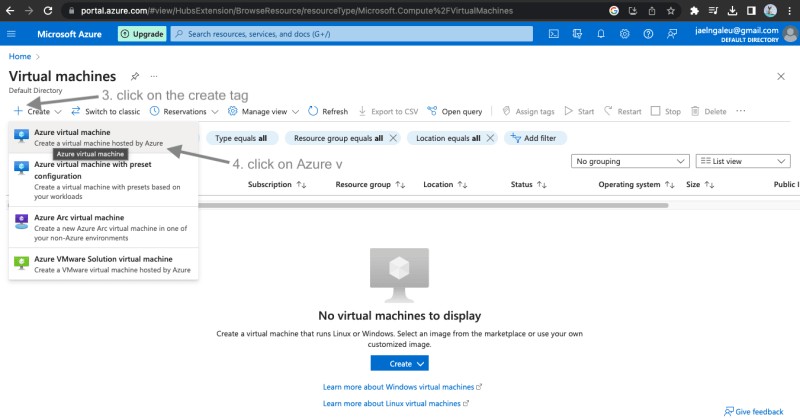
Task: Open the Chrome three-dot menu
Action: click(789, 10)
